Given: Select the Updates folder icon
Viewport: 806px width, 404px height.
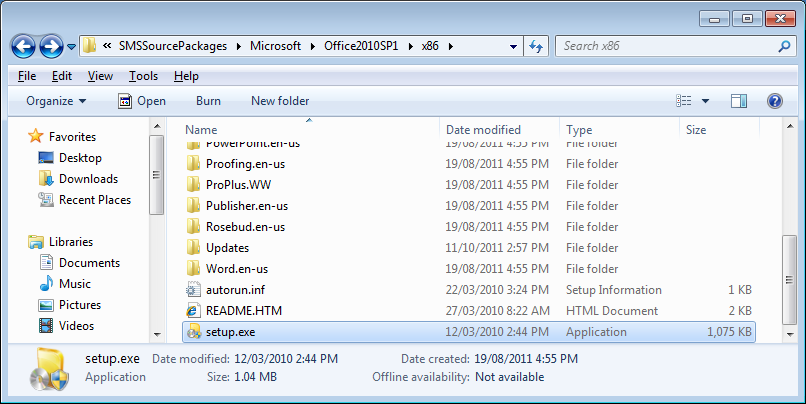Looking at the screenshot, I should pyautogui.click(x=193, y=248).
